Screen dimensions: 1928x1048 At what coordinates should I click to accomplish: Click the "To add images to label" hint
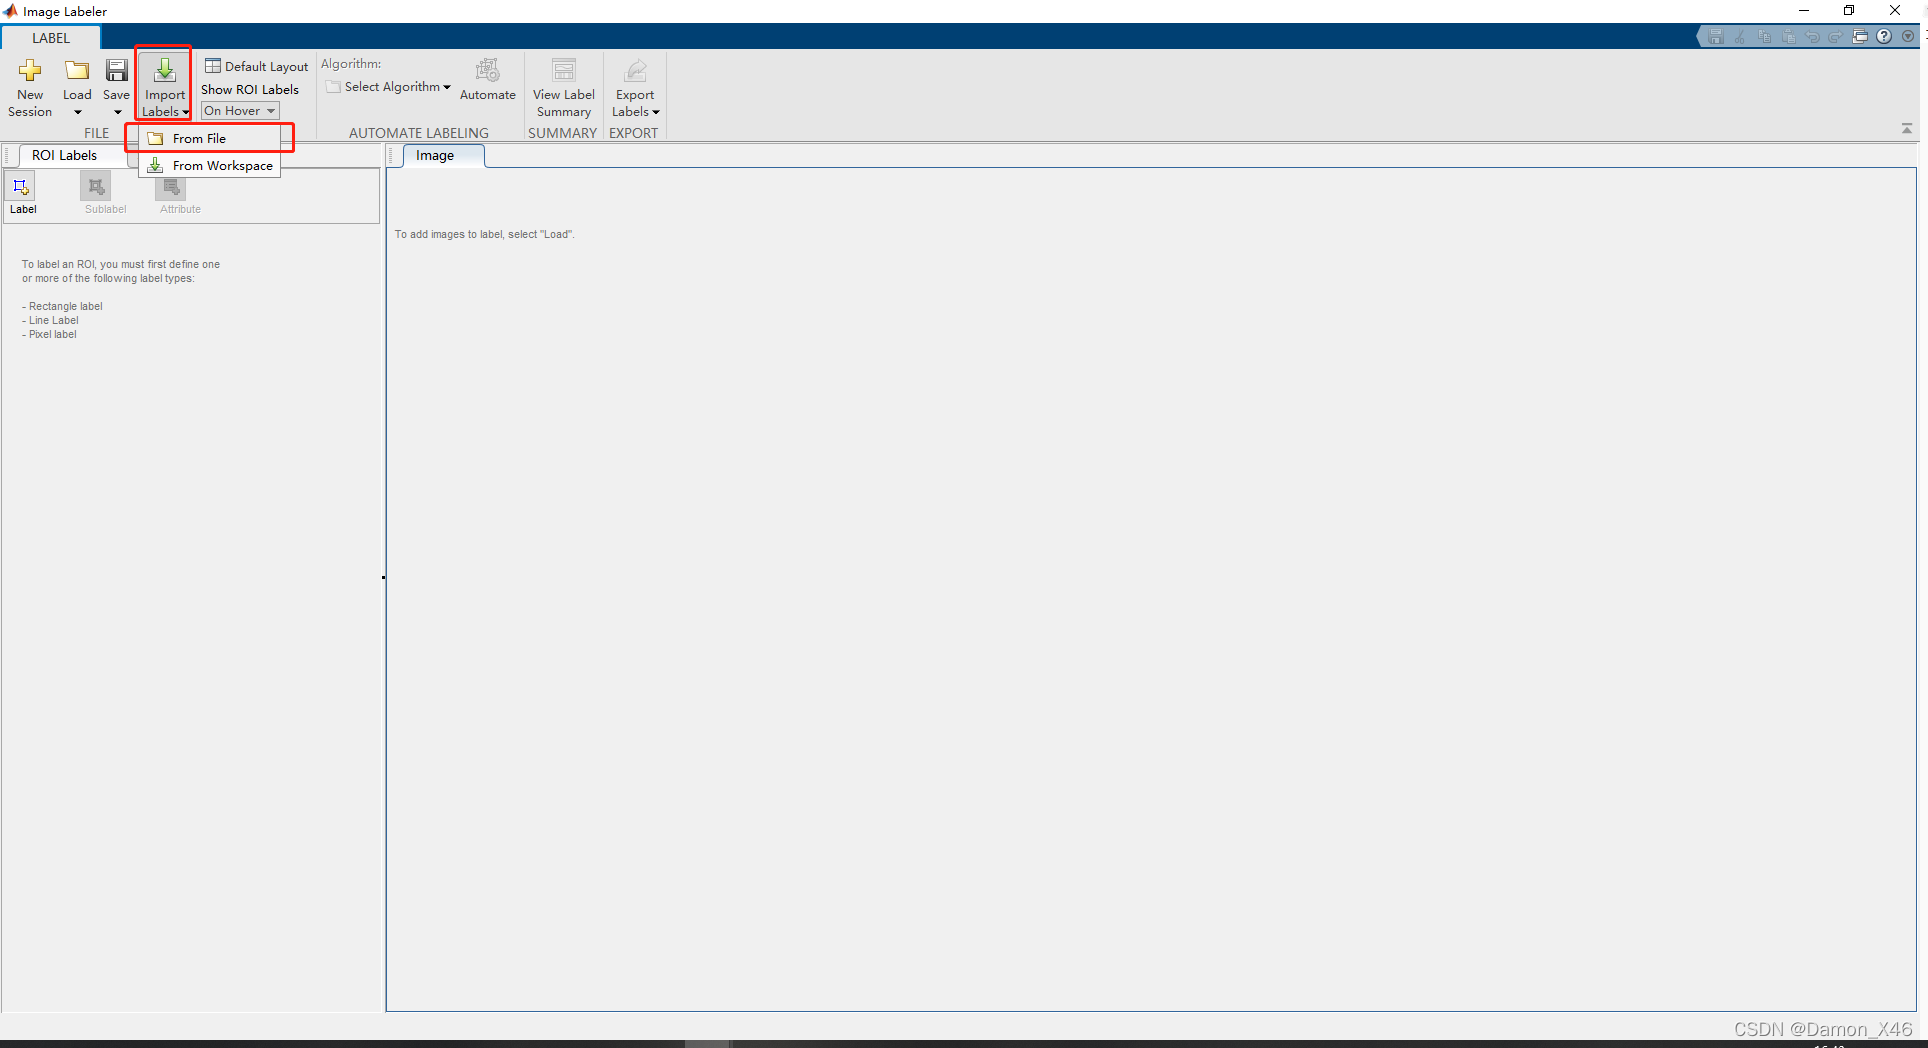(x=484, y=234)
